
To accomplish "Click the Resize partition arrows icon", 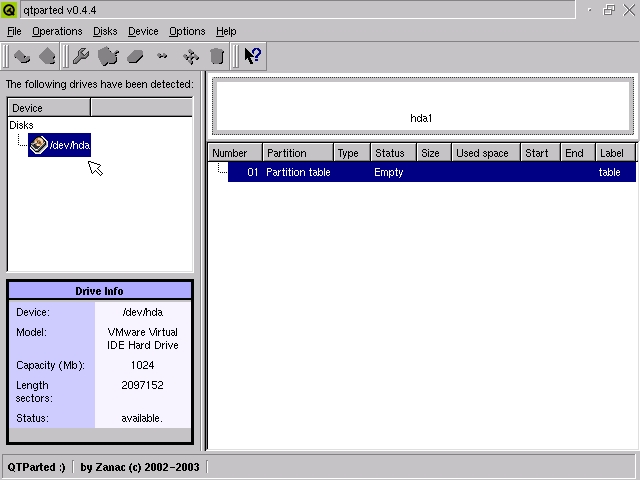I will point(162,56).
